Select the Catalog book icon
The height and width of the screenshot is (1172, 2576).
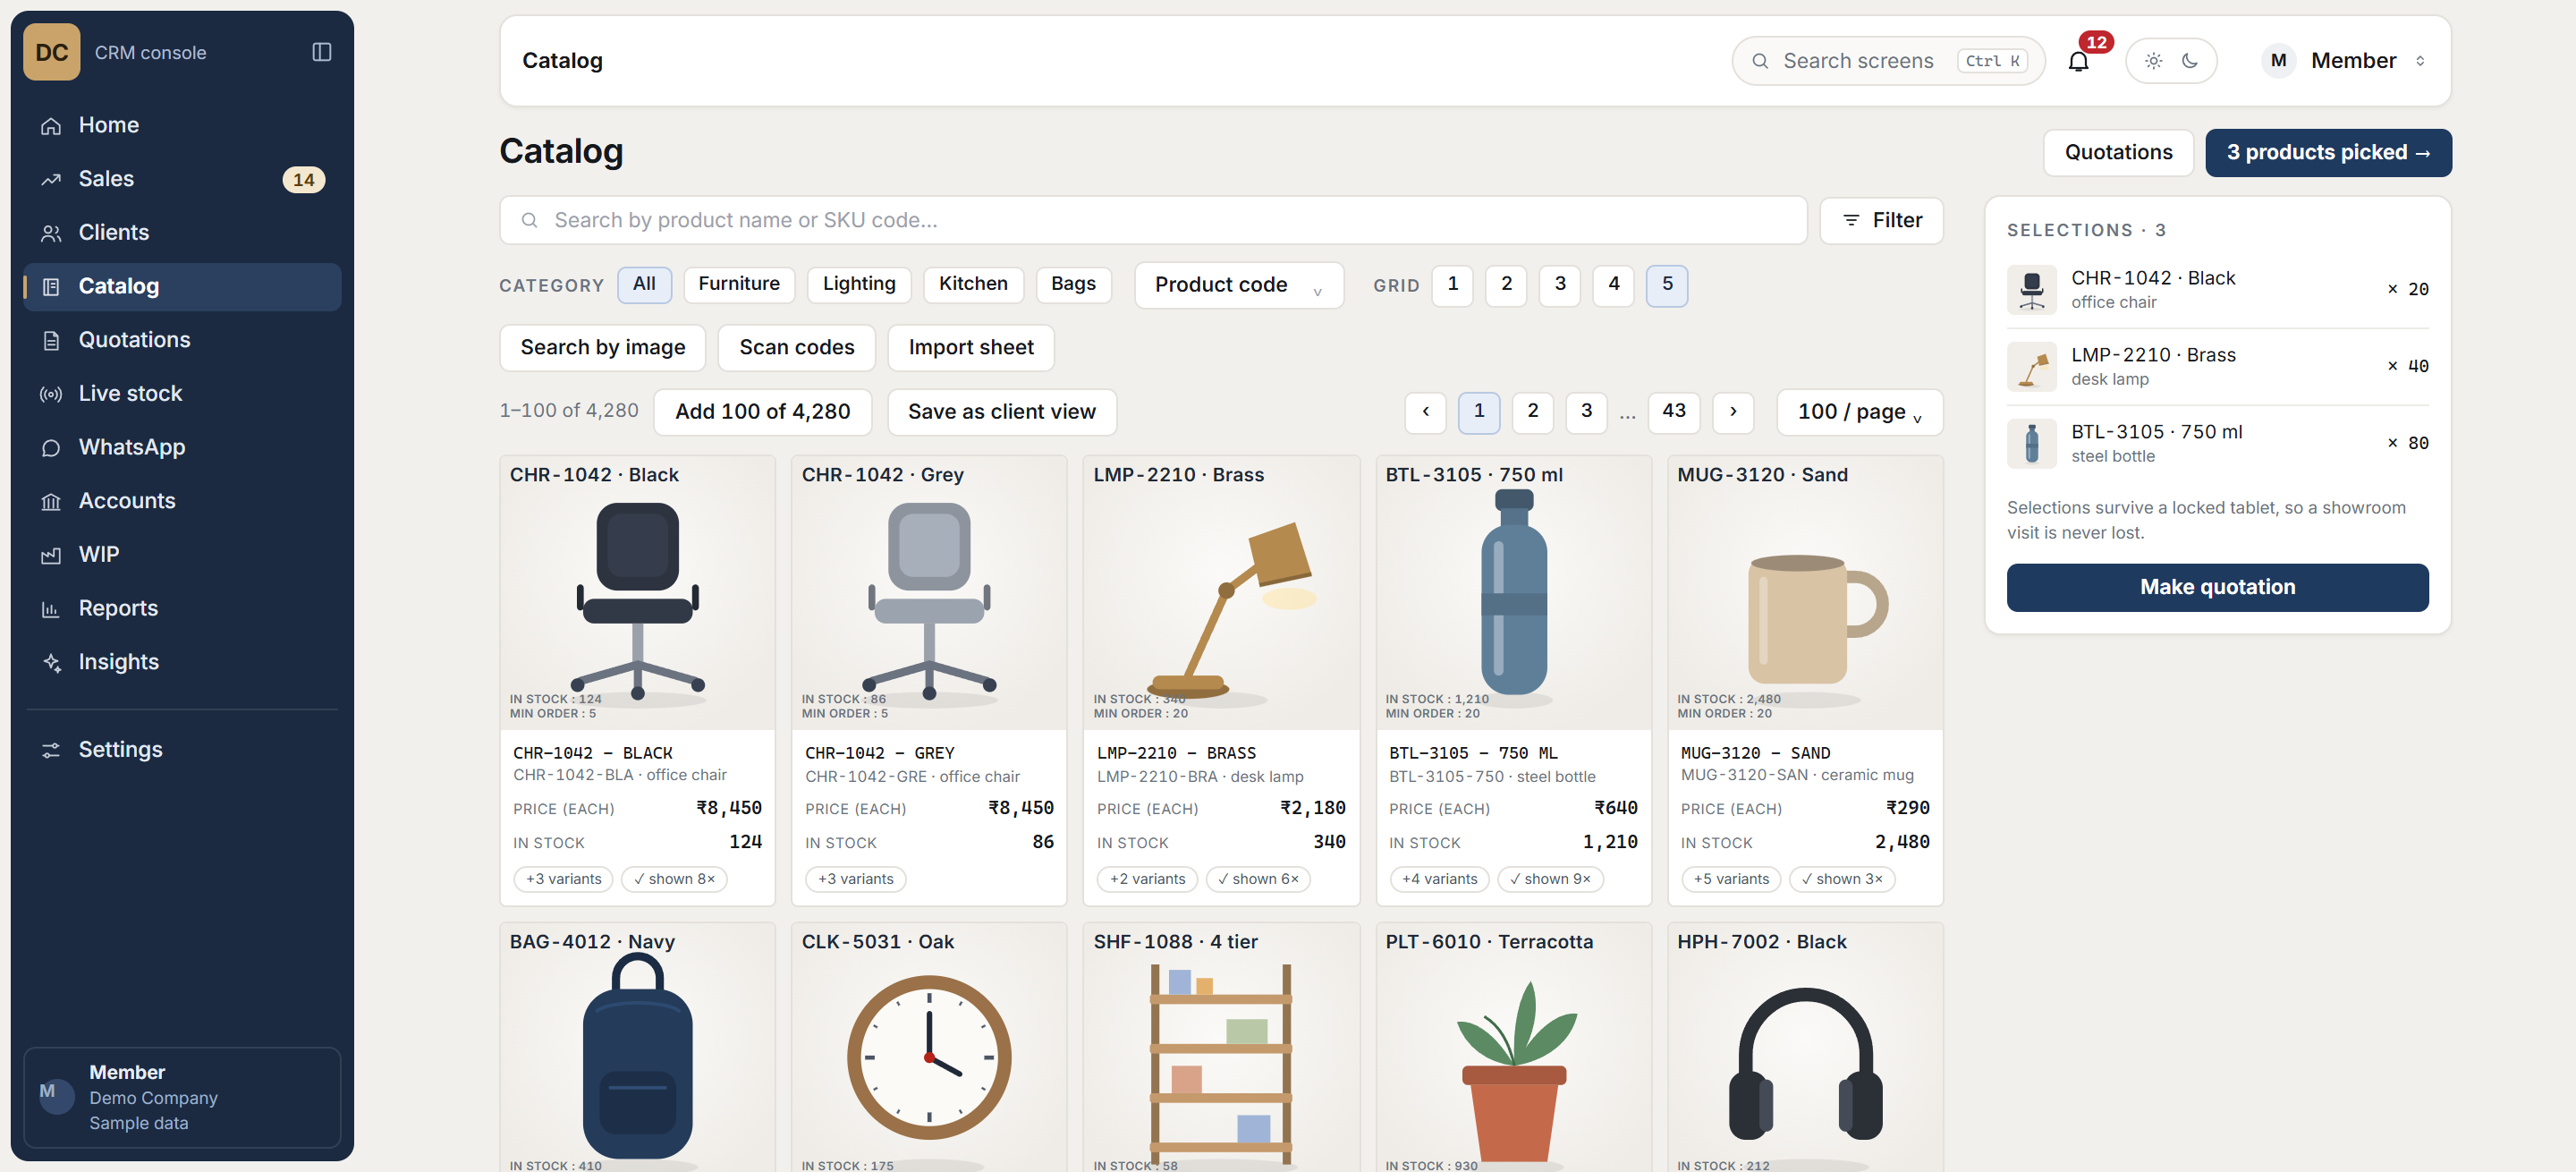point(51,287)
